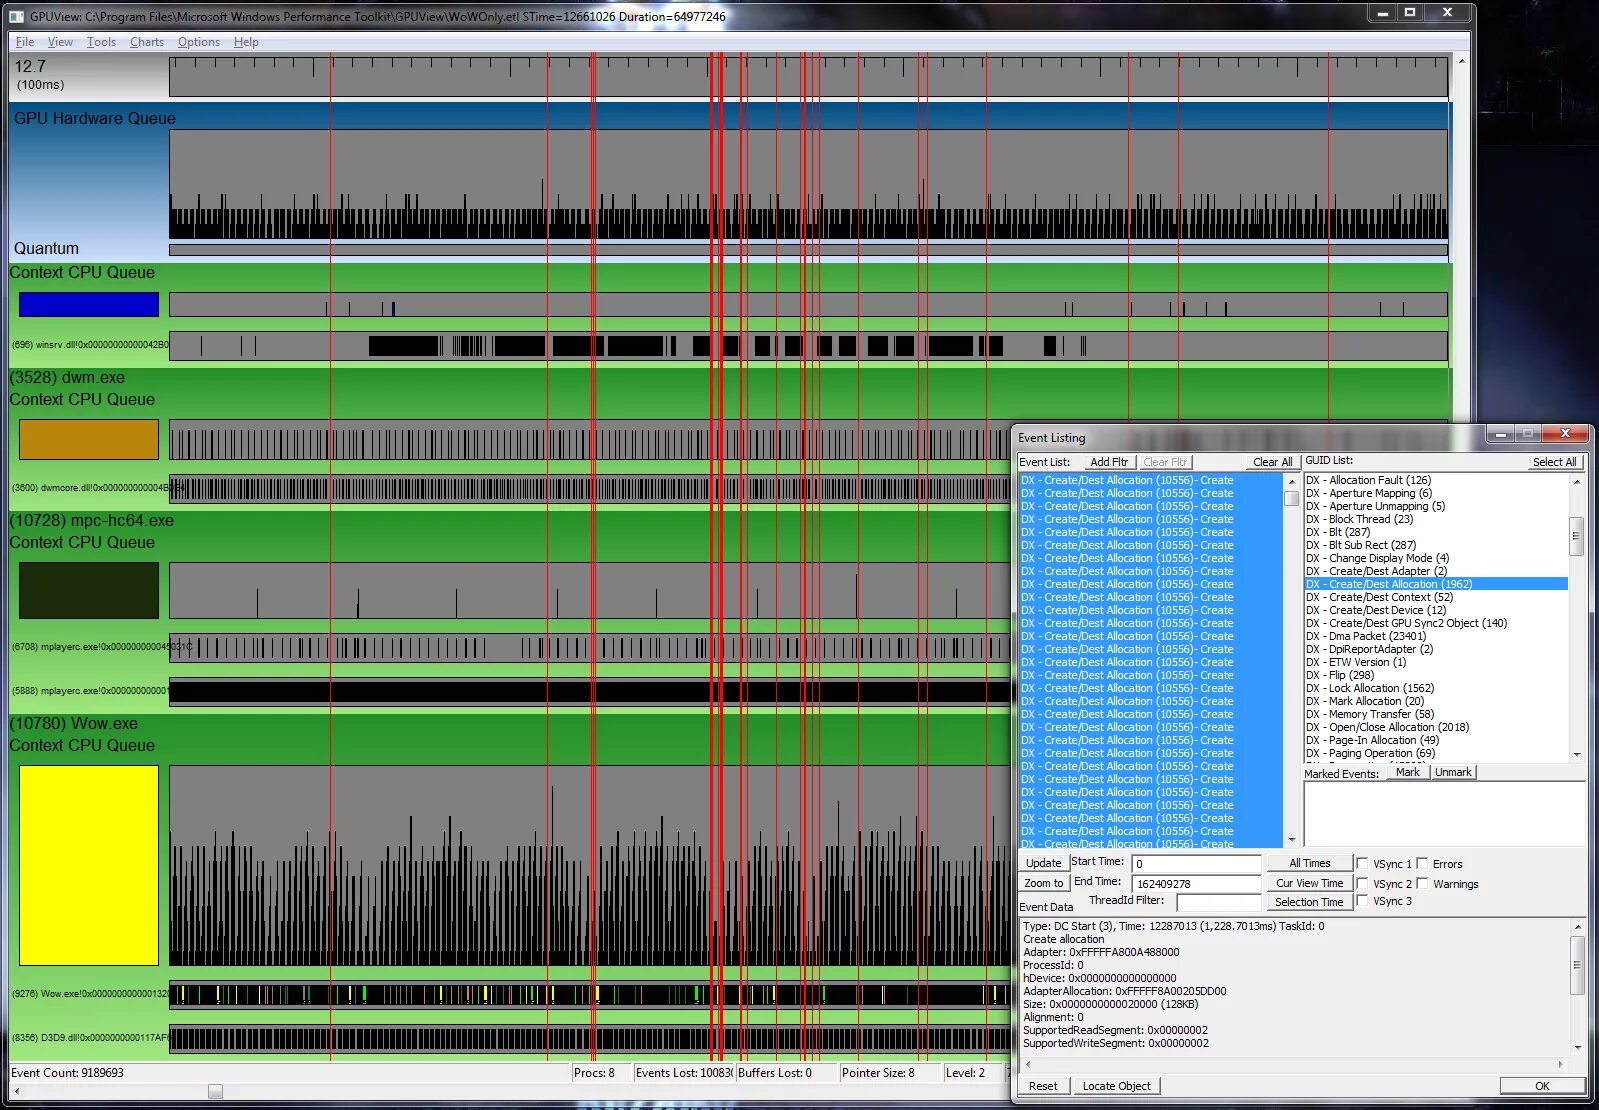Tick the VSync 1 checkbox
The height and width of the screenshot is (1110, 1599).
coord(1362,864)
